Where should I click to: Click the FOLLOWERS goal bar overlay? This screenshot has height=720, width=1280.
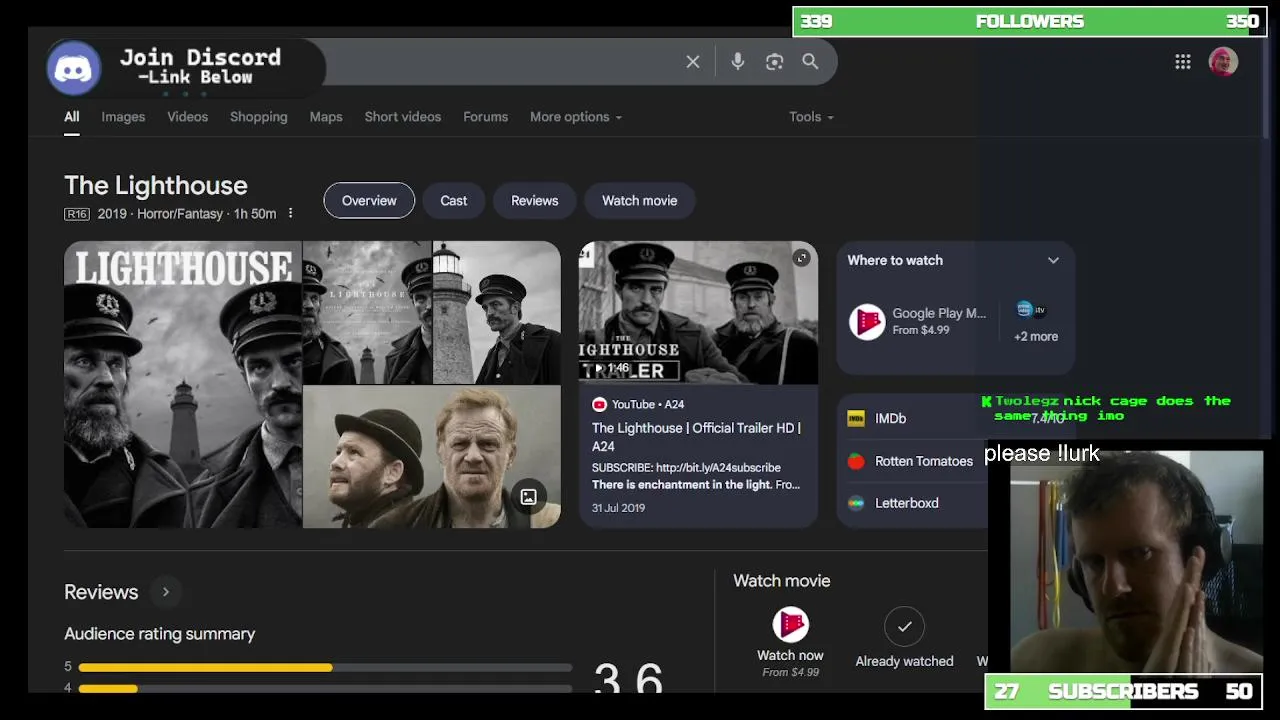(1029, 21)
